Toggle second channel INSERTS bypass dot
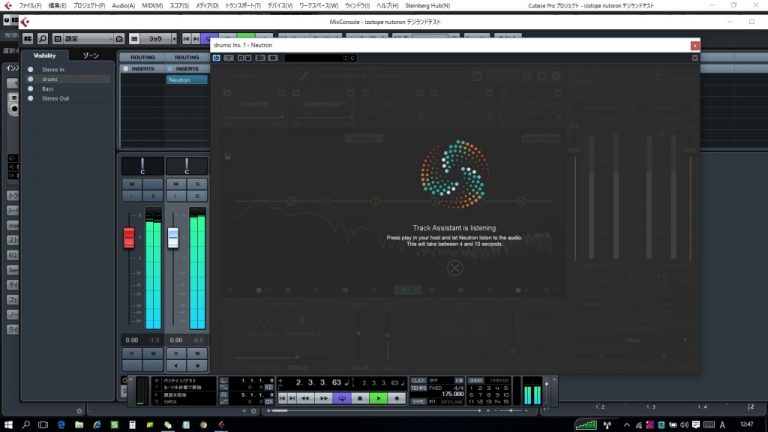 [169, 69]
